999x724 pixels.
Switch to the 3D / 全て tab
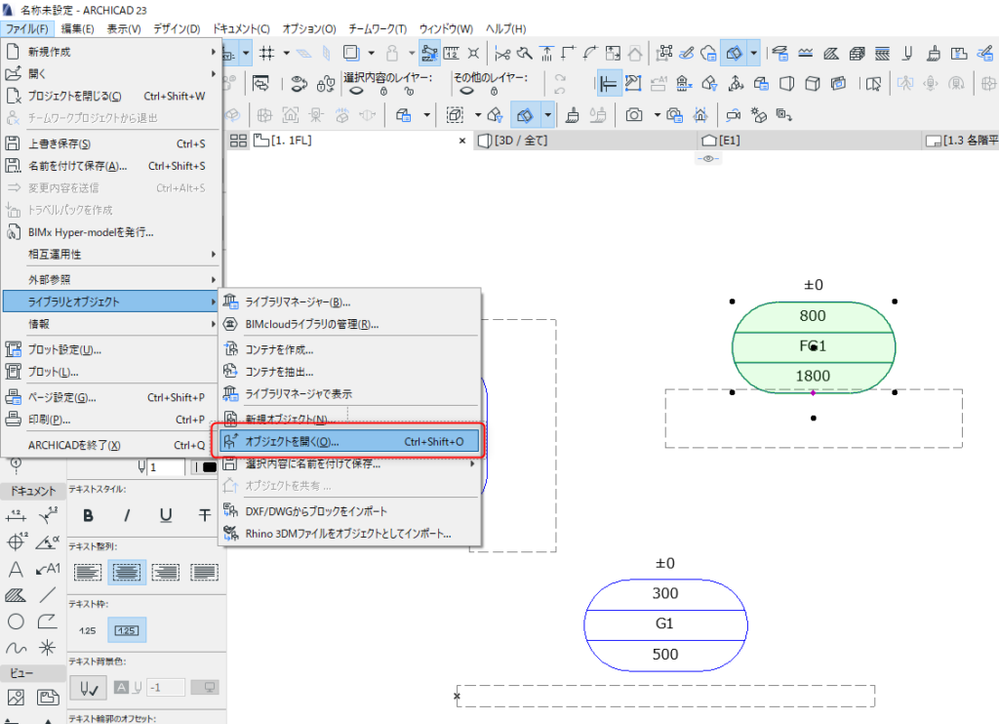pos(521,140)
